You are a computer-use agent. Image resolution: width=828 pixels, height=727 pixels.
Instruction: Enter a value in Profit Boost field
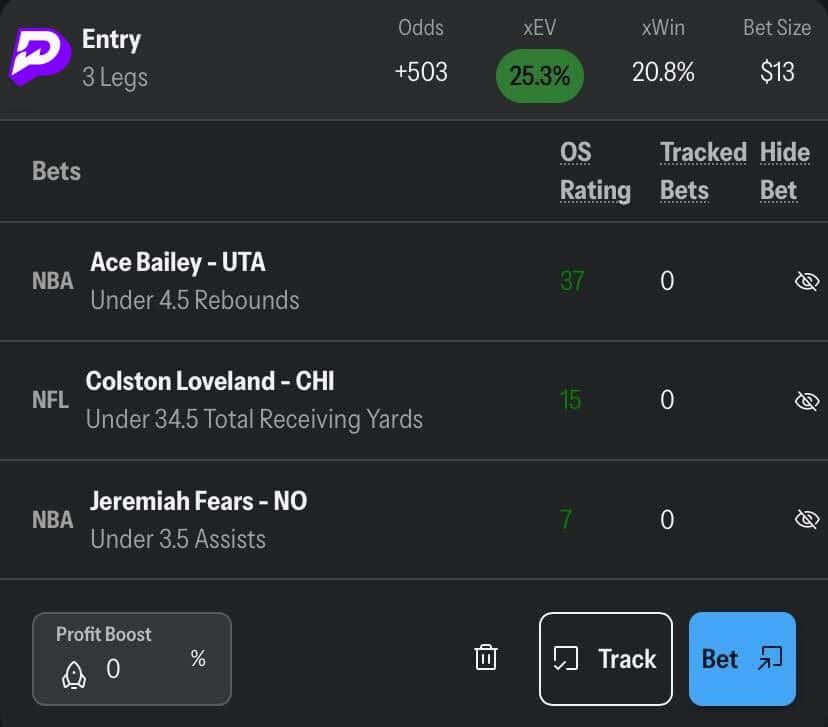click(x=140, y=669)
